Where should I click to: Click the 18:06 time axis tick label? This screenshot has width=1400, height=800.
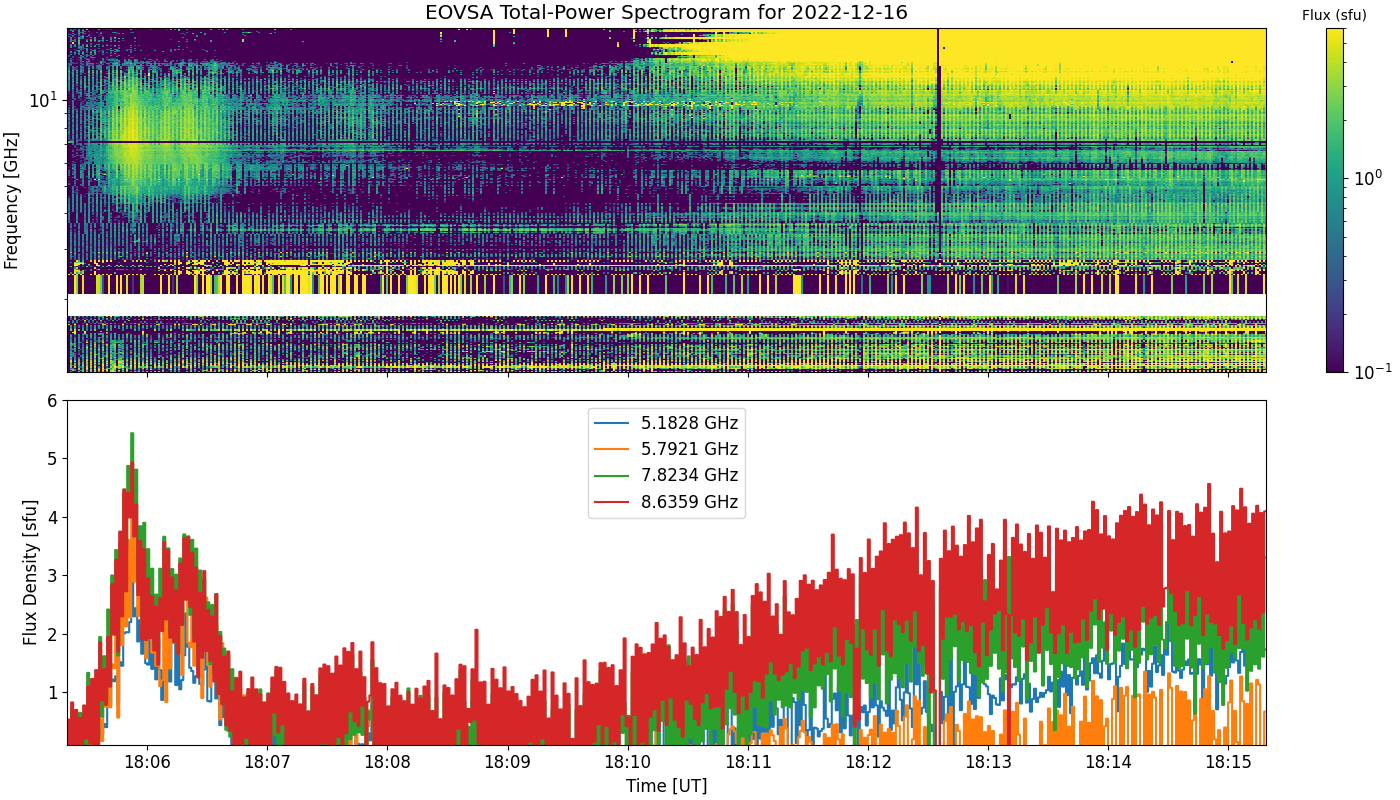(x=147, y=762)
